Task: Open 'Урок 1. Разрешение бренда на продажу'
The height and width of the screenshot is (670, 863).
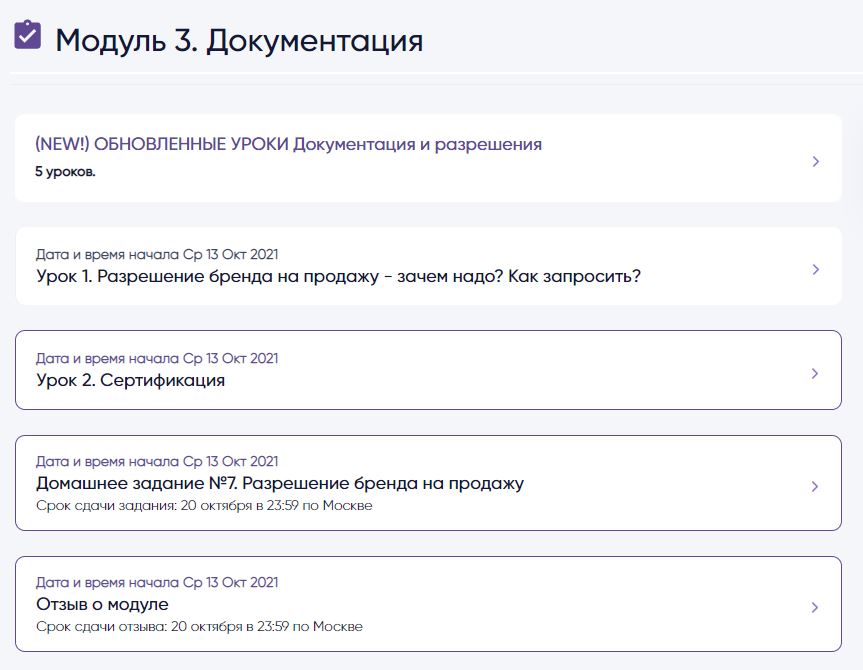Action: pyautogui.click(x=338, y=276)
